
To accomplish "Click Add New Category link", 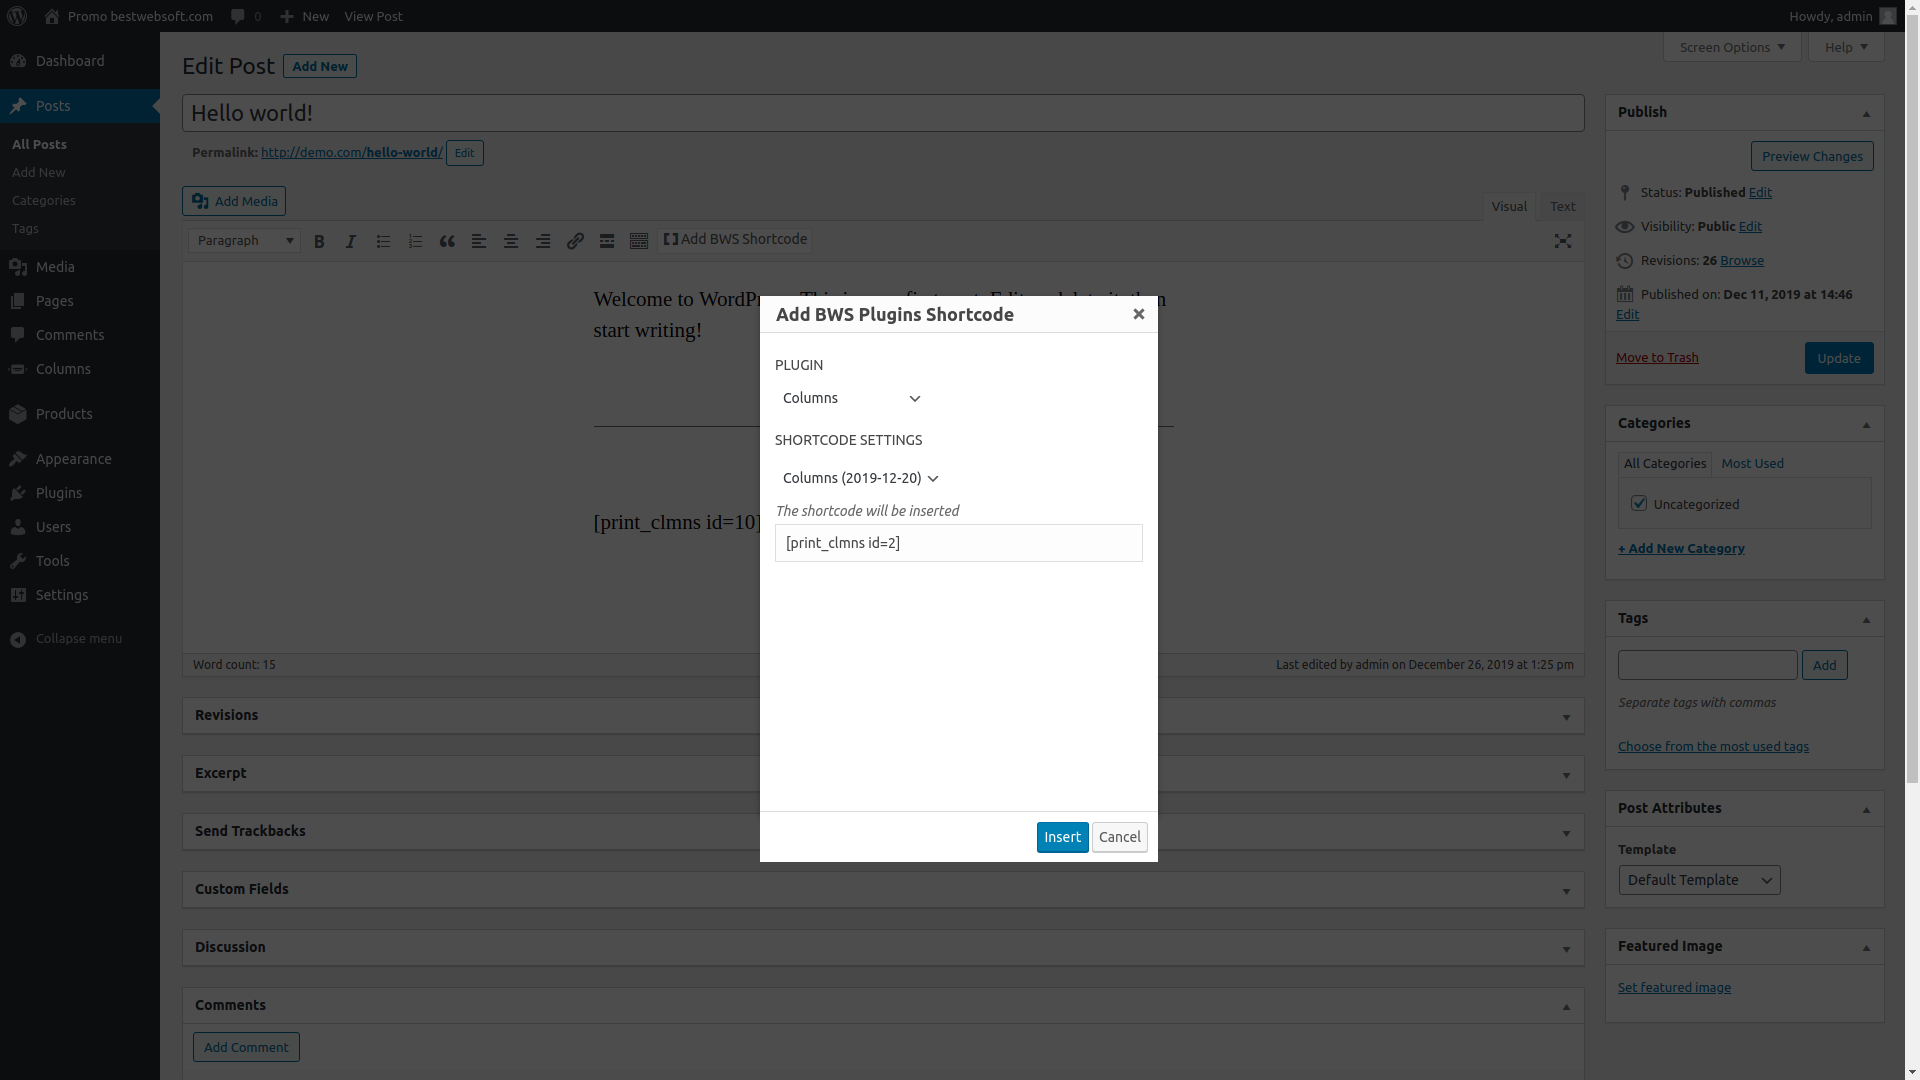I will coord(1681,548).
